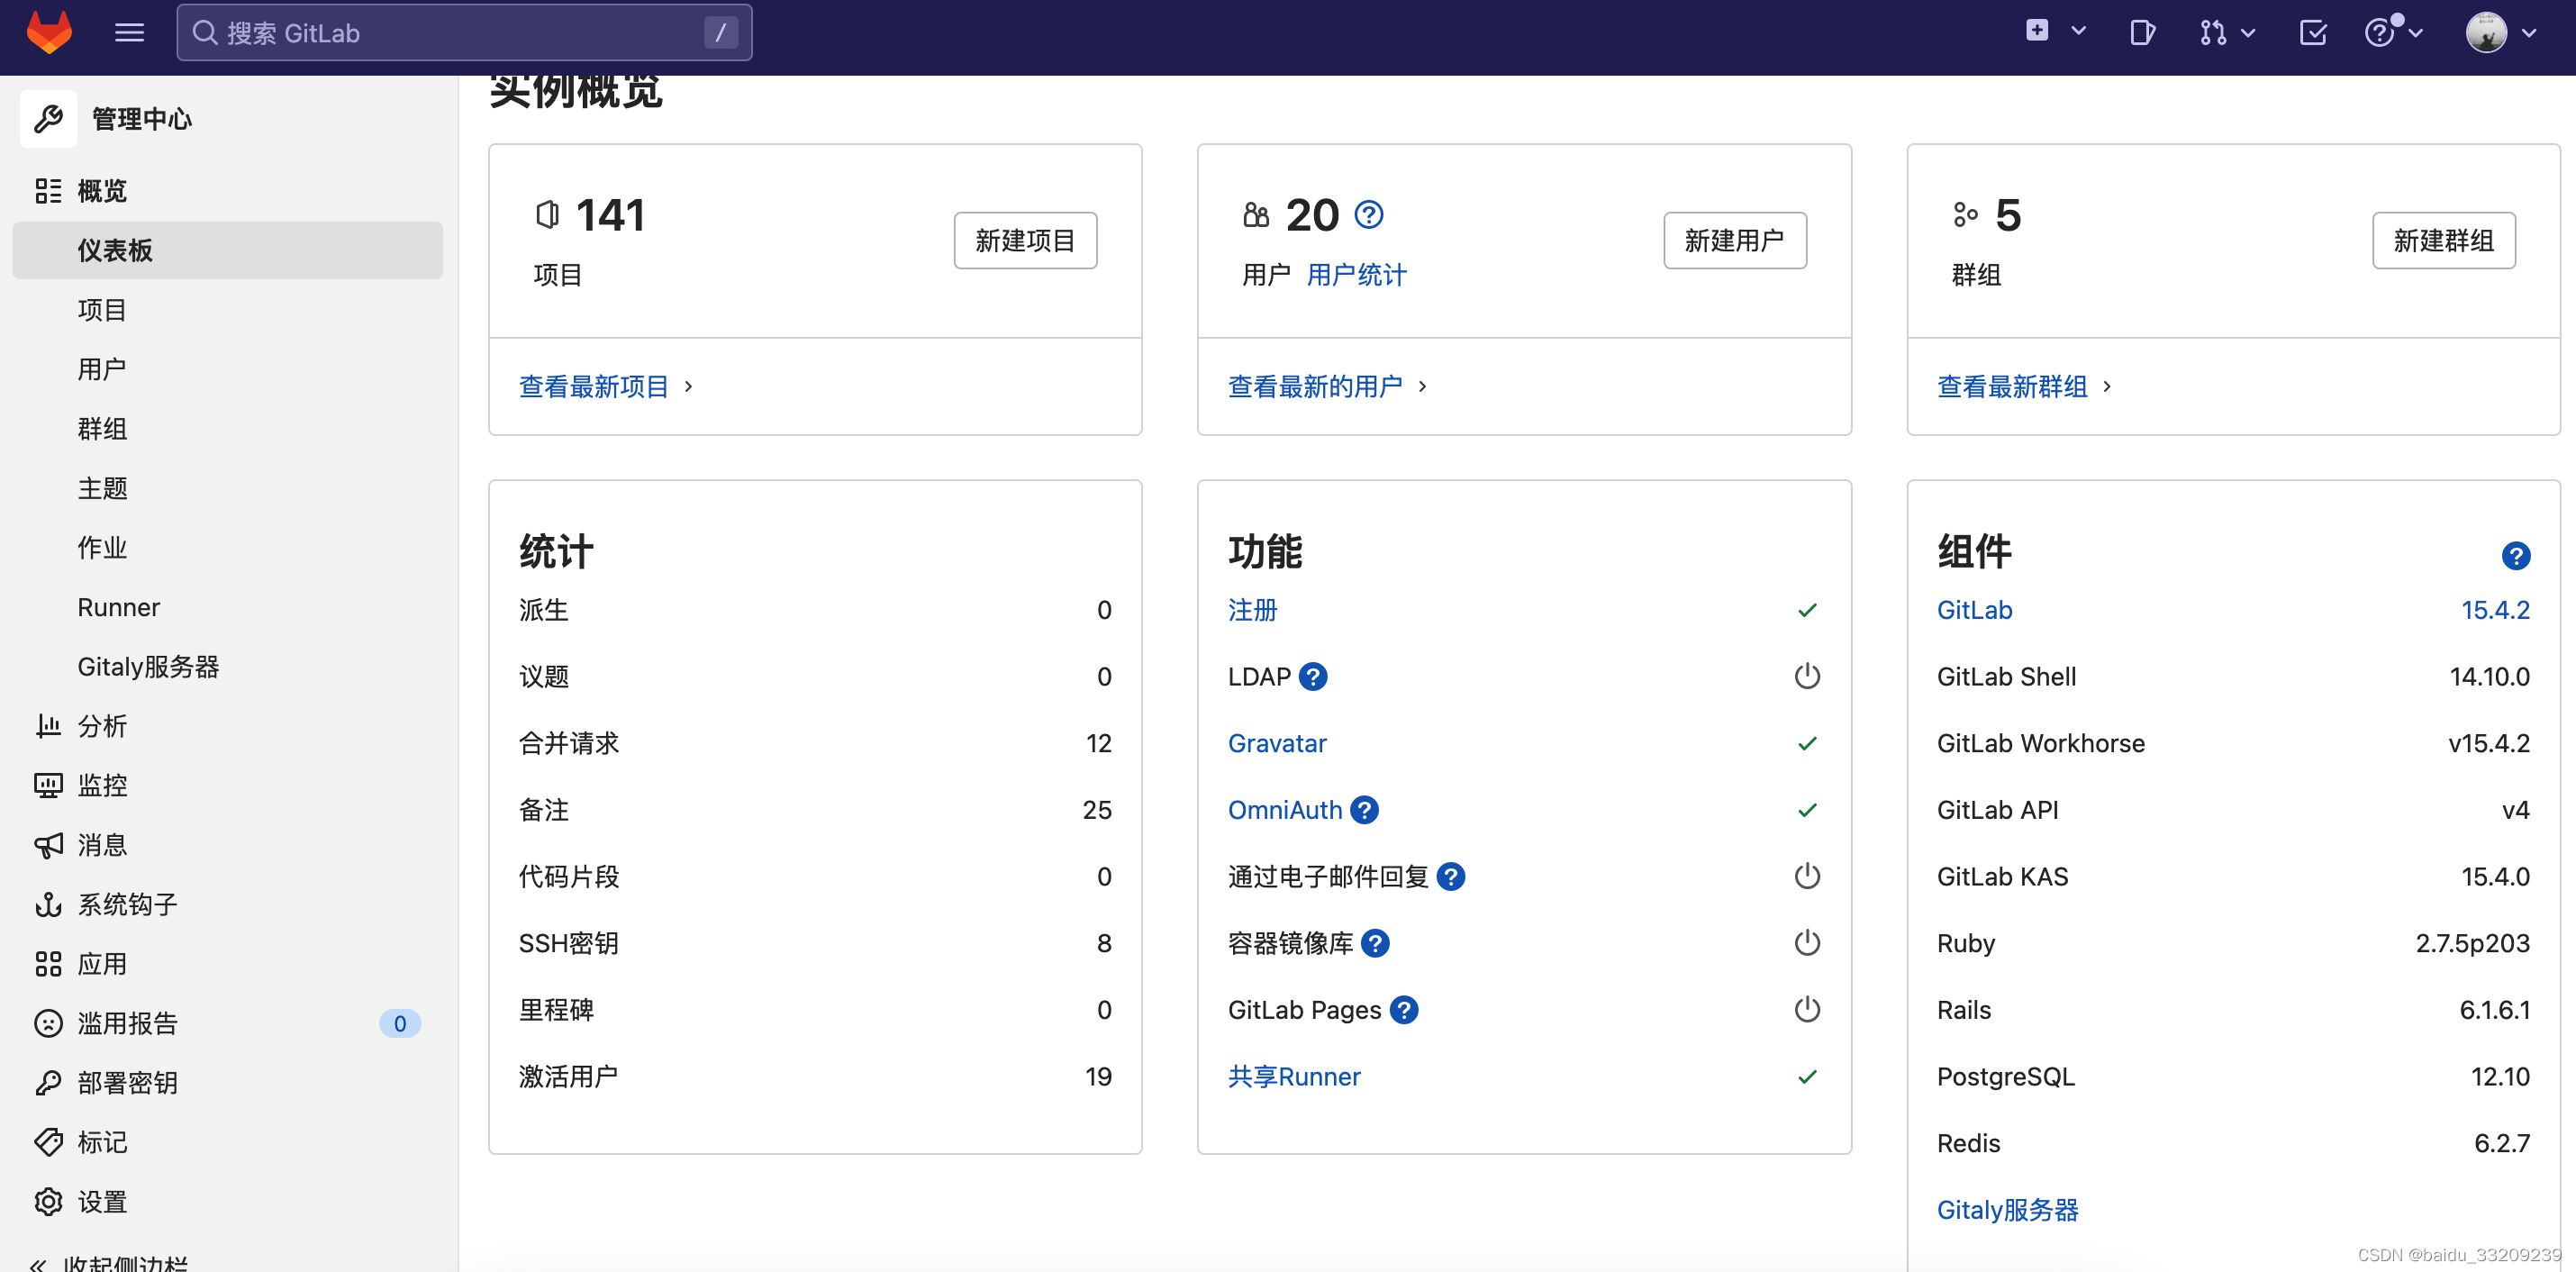Click help icon beside 通过电子邮件回复
The height and width of the screenshot is (1272, 2576).
(1450, 877)
